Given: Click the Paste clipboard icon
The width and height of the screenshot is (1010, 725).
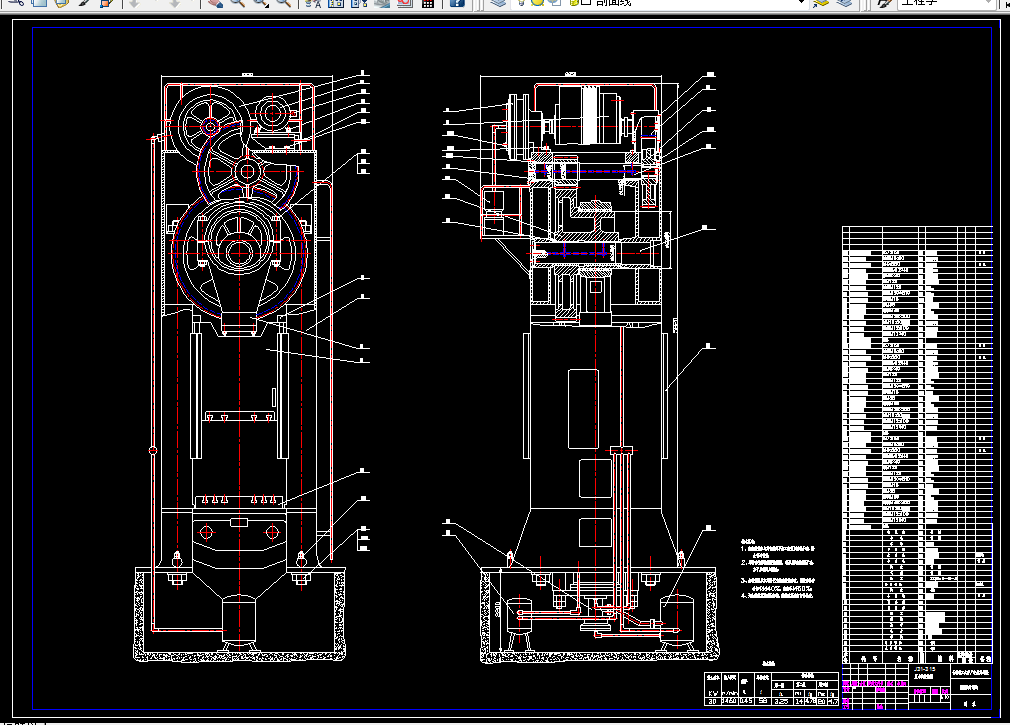Looking at the screenshot, I should 62,2.
